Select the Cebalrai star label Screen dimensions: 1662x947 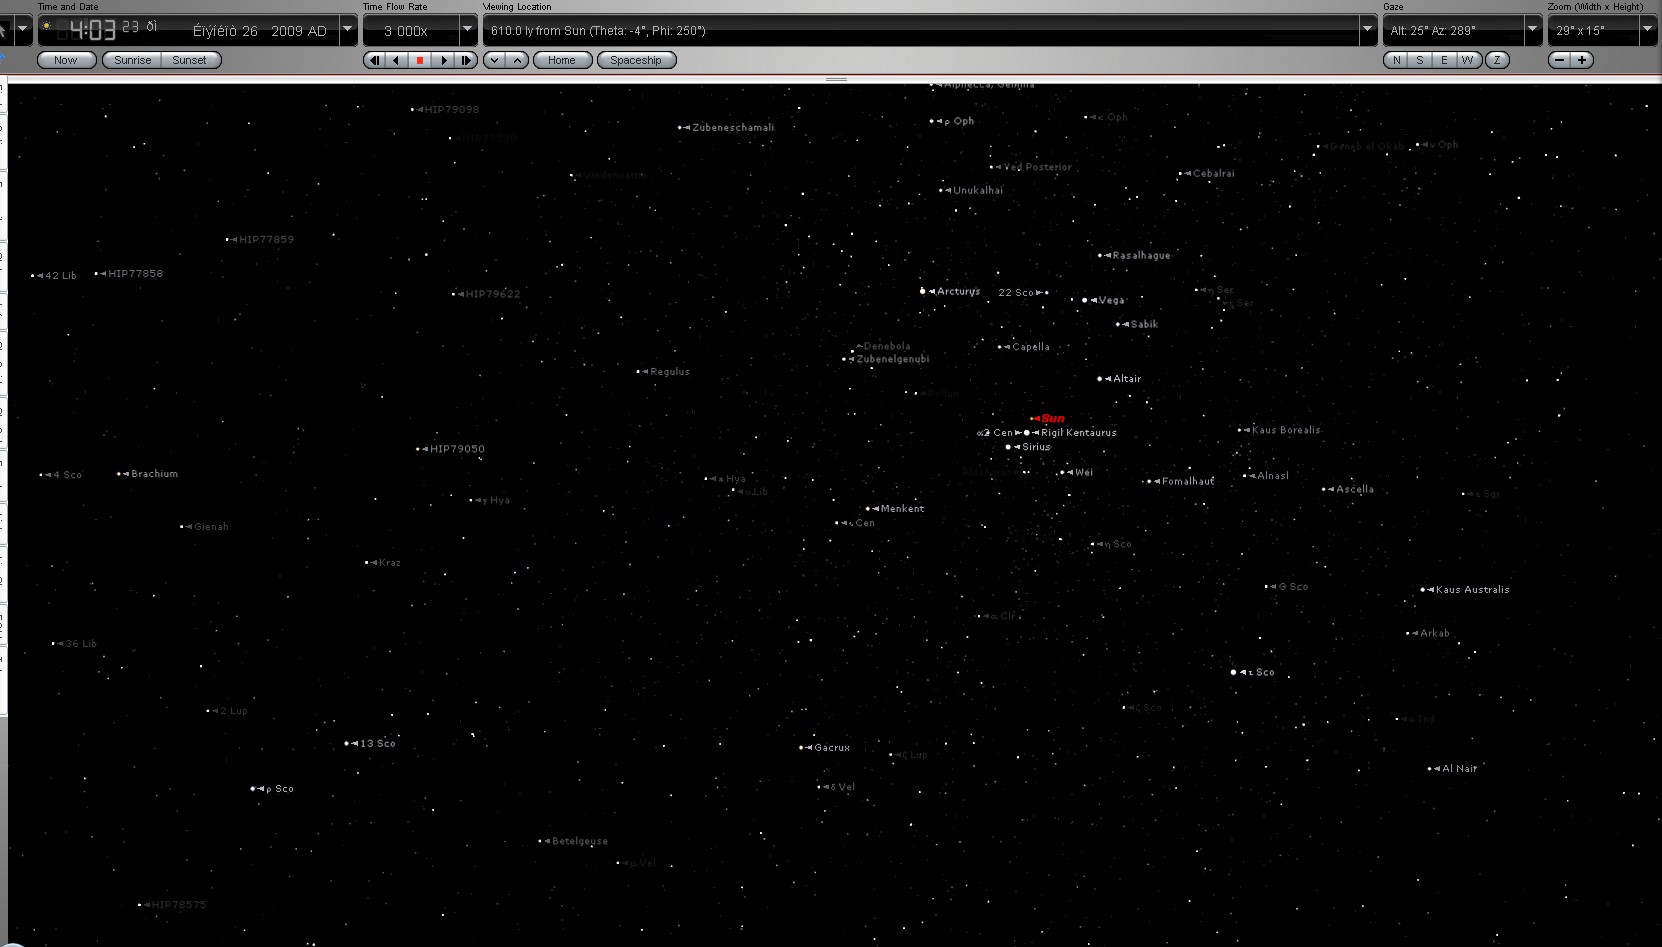[1213, 173]
